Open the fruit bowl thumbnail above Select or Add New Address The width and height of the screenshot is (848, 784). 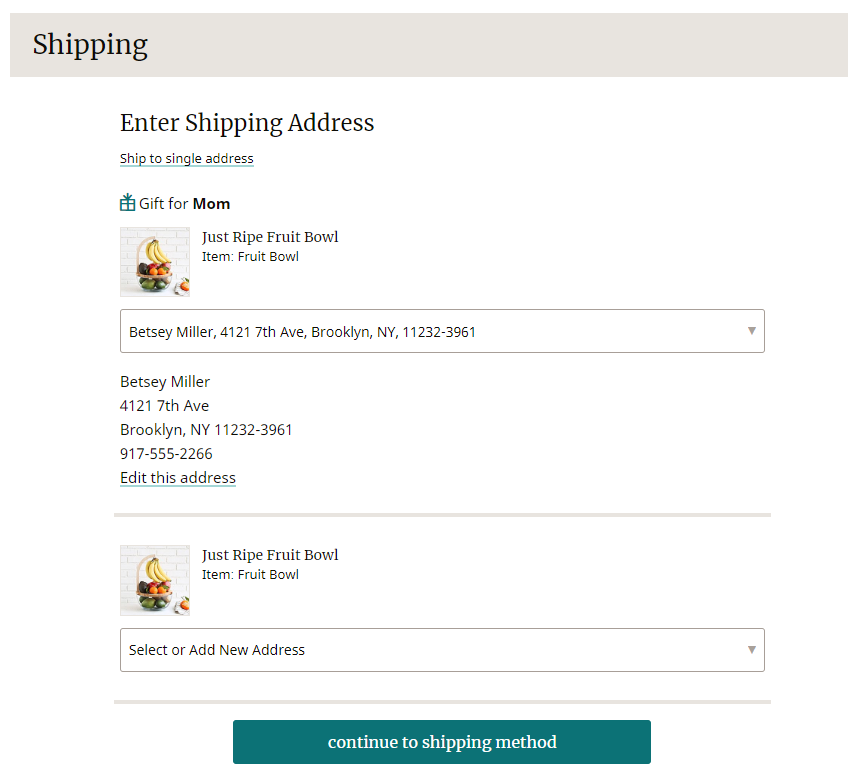click(x=155, y=580)
